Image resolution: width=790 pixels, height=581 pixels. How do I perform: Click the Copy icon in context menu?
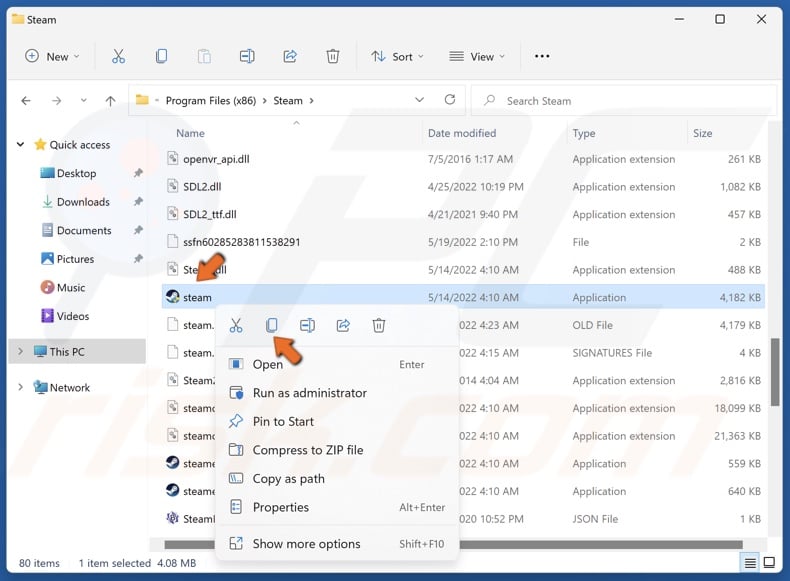point(272,325)
